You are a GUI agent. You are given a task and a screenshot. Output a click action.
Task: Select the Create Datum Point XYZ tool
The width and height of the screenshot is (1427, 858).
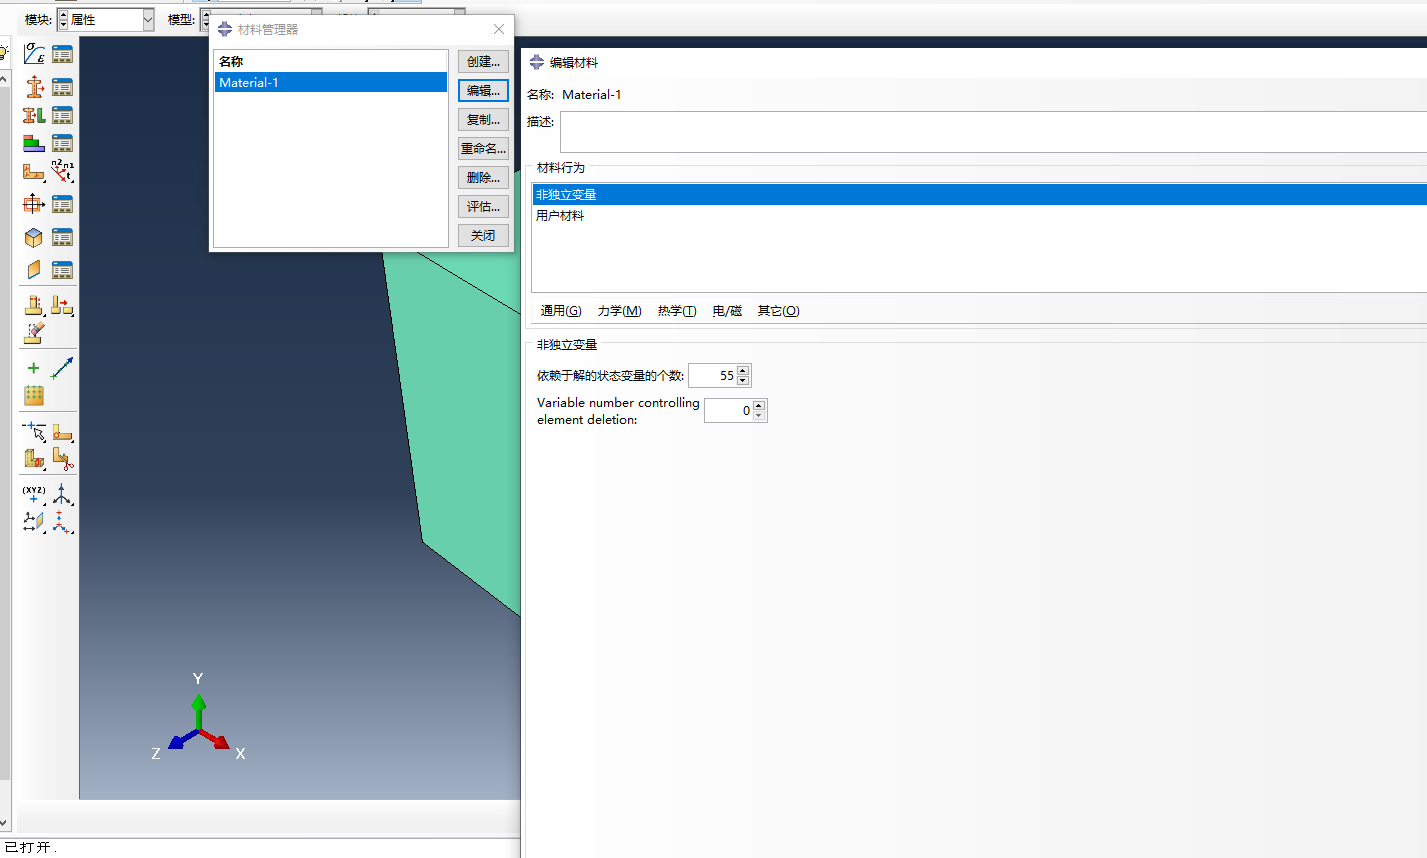tap(33, 494)
